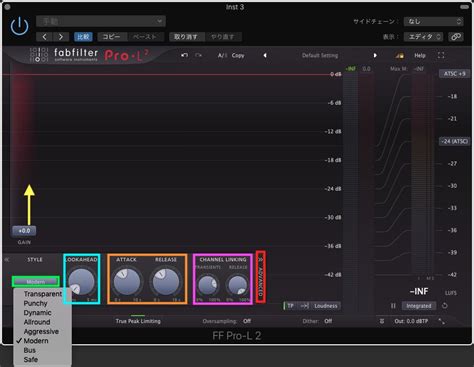Click the 比較 compare button
Screen dimensions: 474x367
(83, 37)
